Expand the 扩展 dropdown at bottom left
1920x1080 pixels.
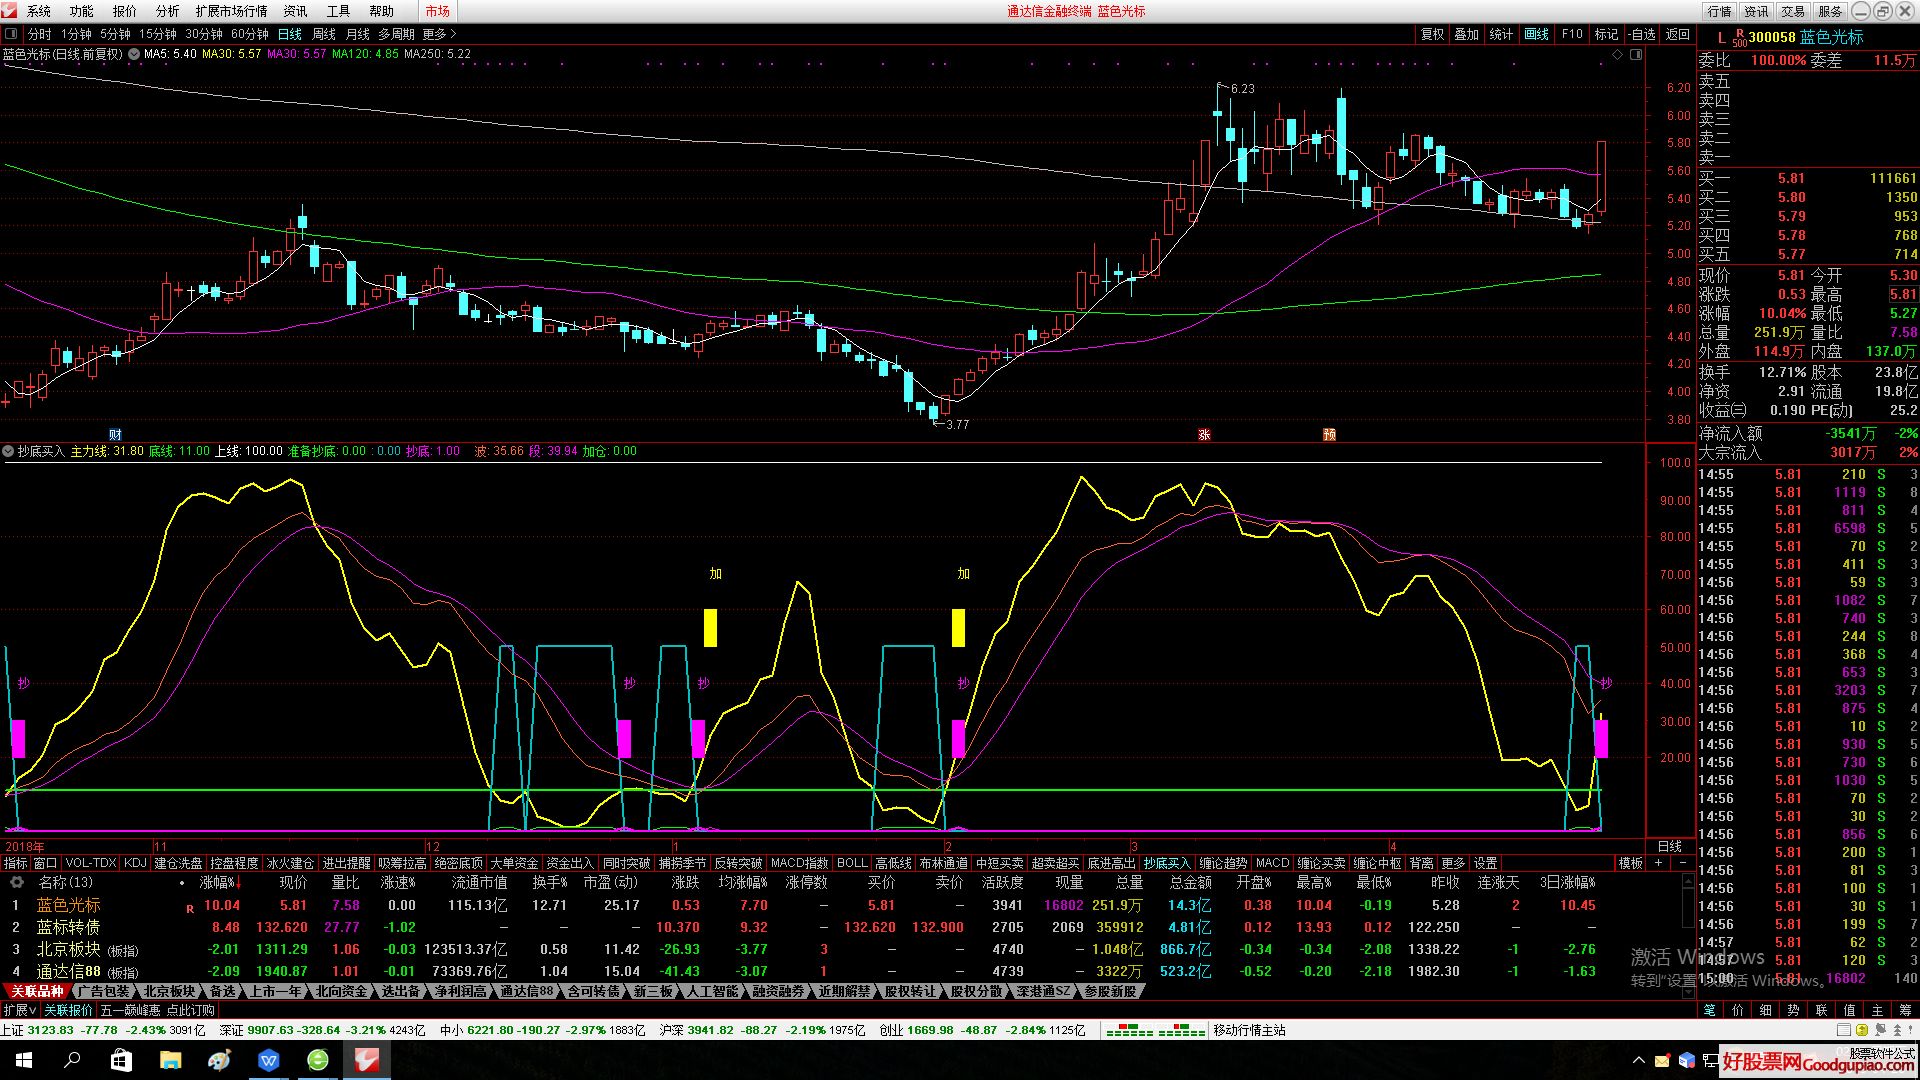[20, 1011]
